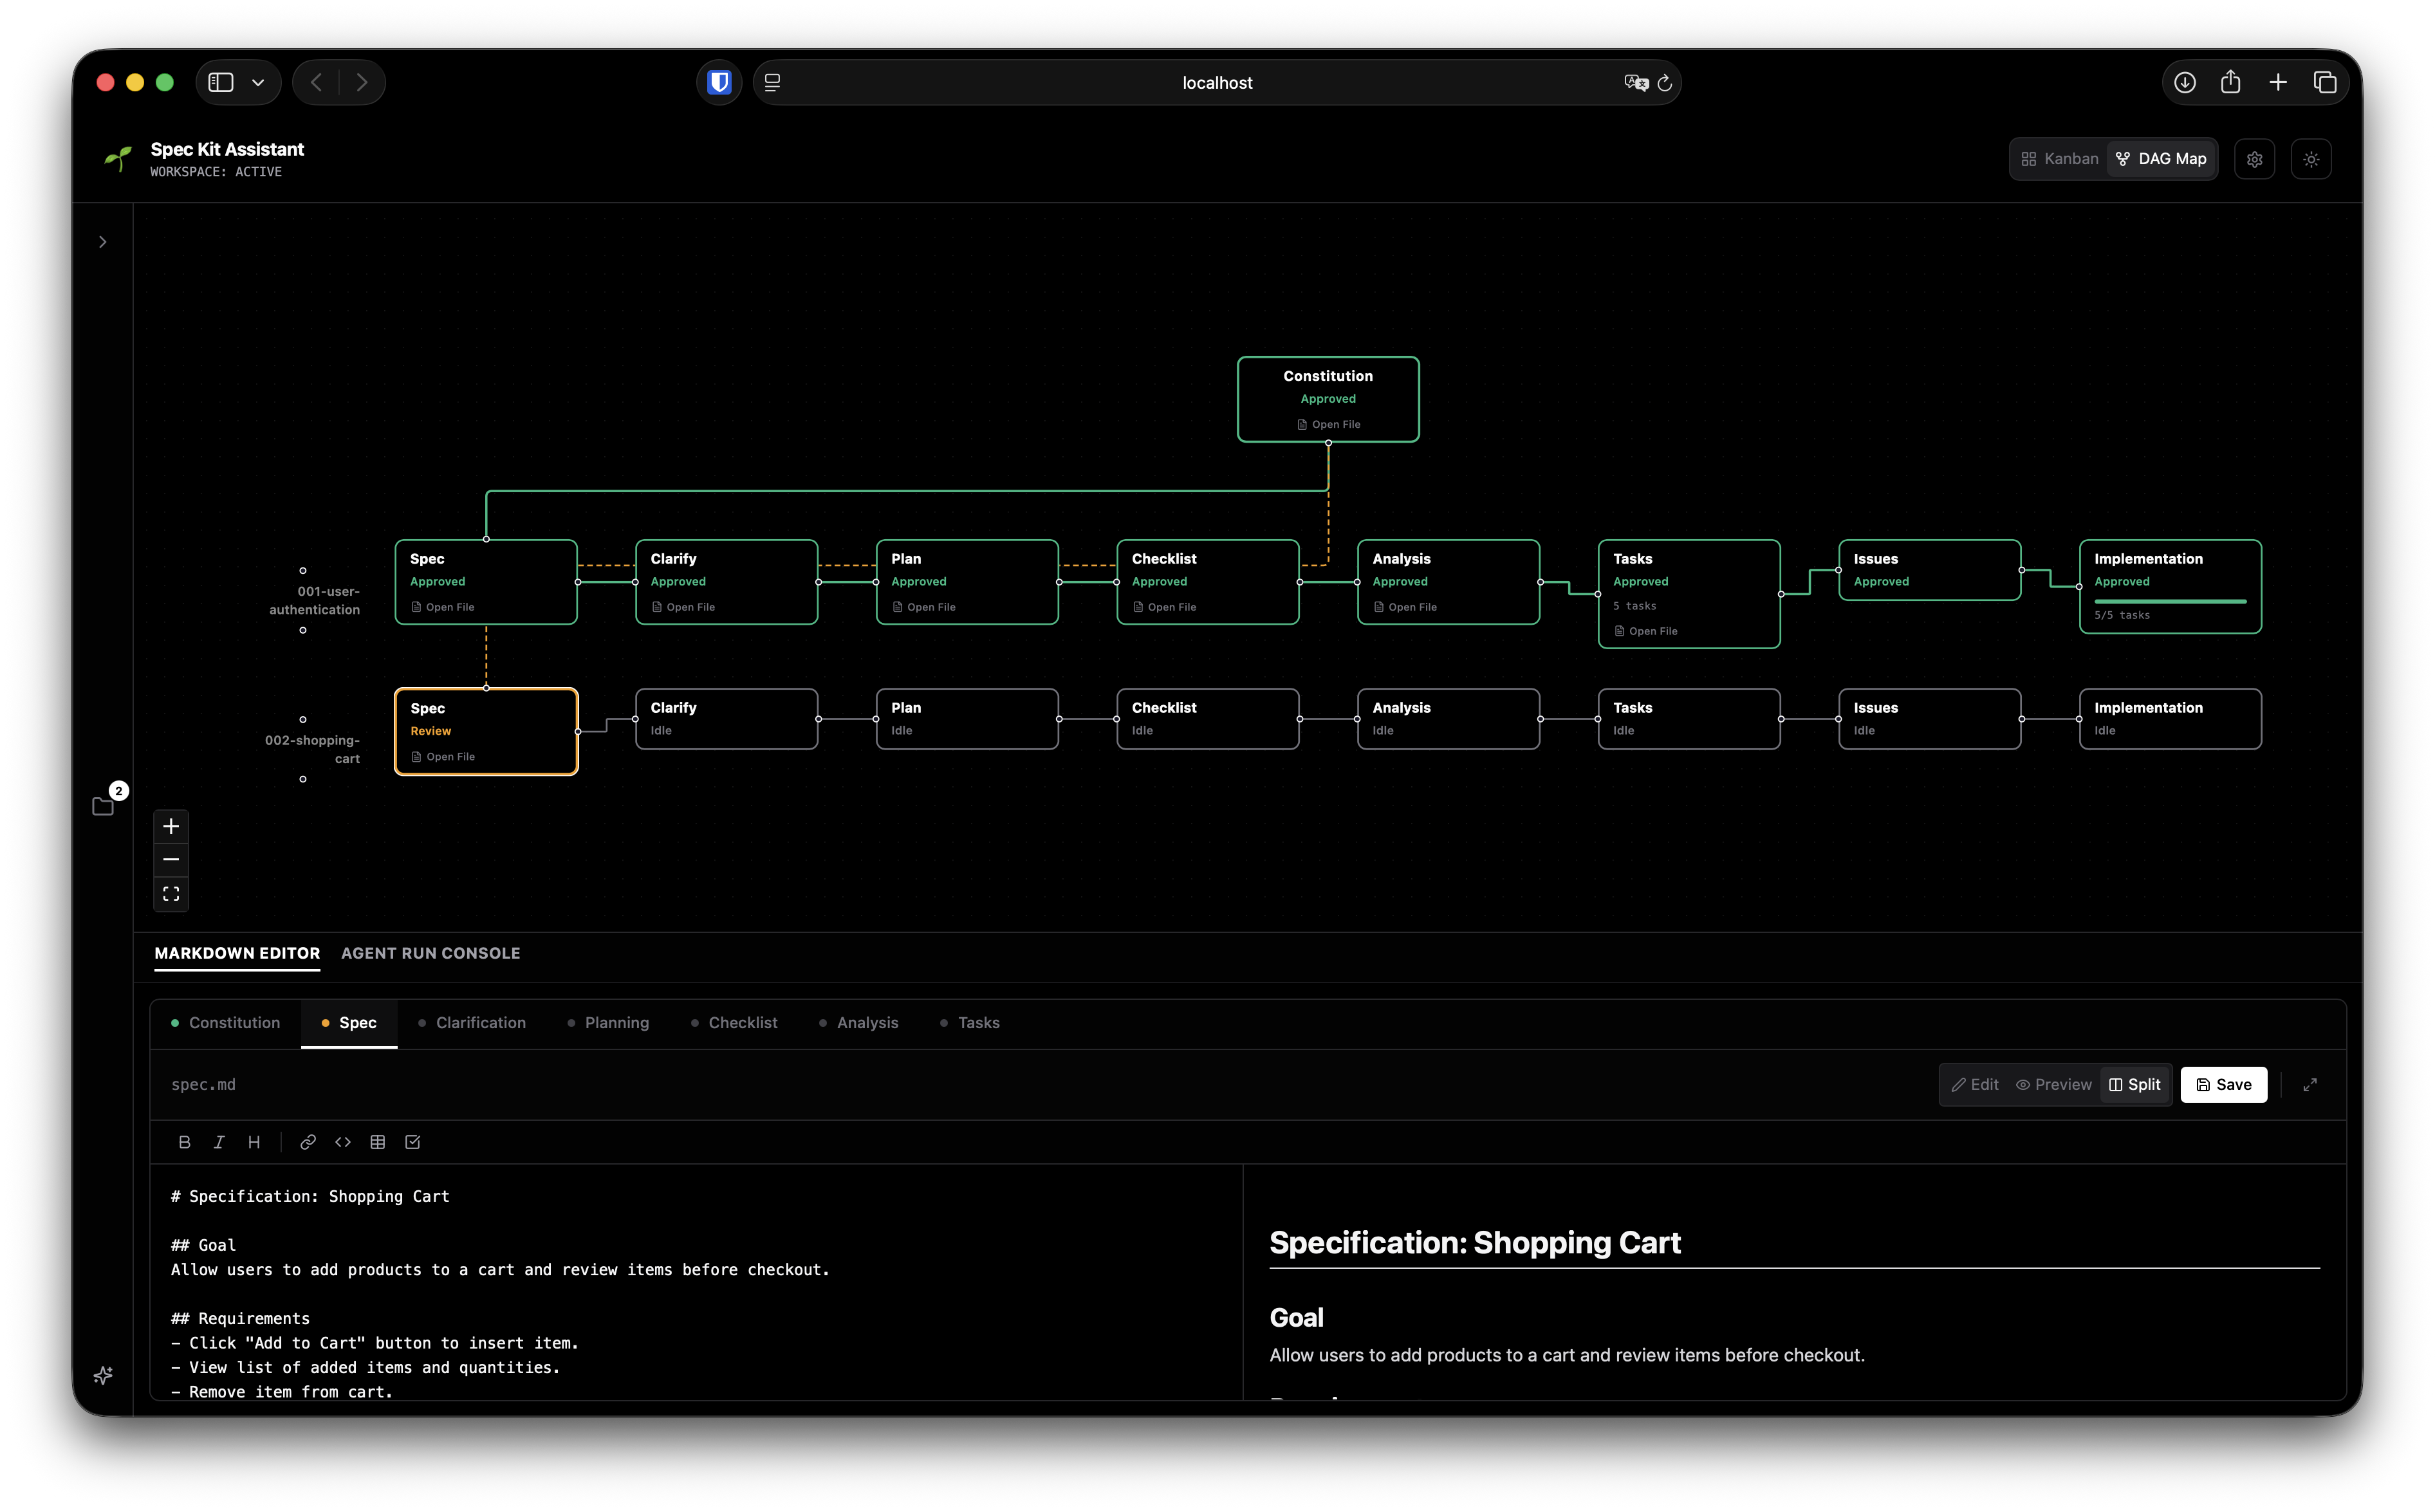Select the Spec document tab
This screenshot has height=1512, width=2435.
click(x=349, y=1023)
